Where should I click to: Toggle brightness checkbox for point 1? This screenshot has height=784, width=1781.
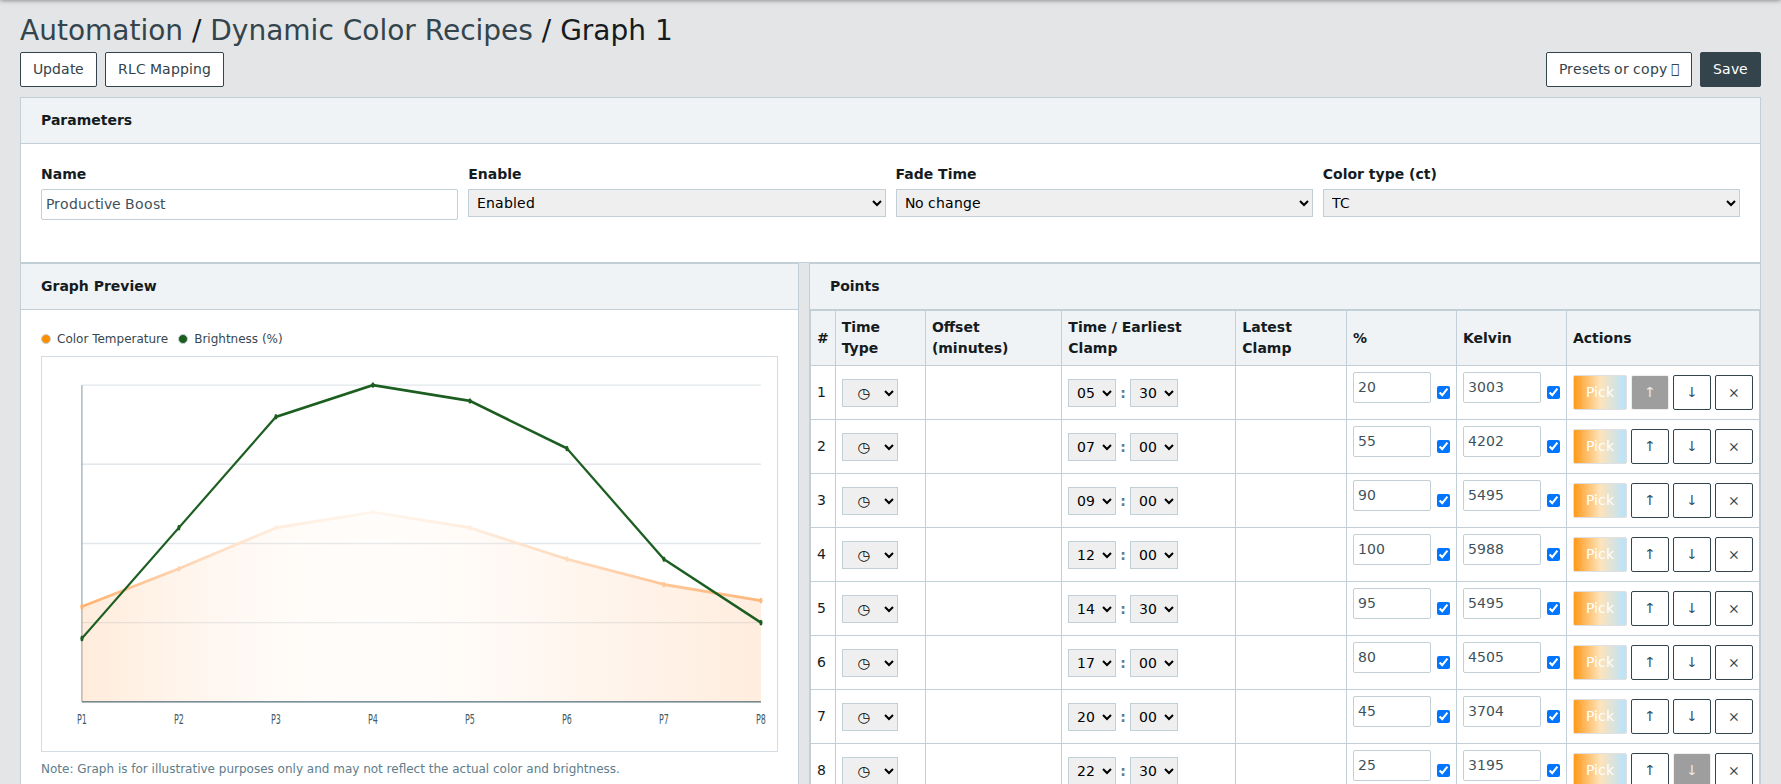pos(1443,392)
